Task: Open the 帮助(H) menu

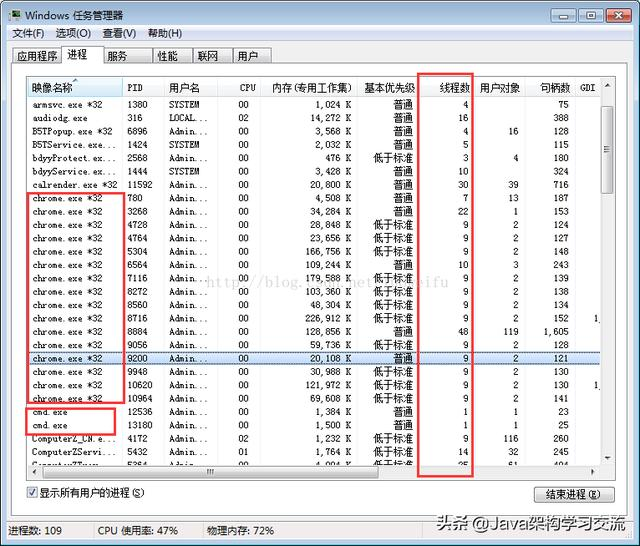Action: [x=165, y=33]
